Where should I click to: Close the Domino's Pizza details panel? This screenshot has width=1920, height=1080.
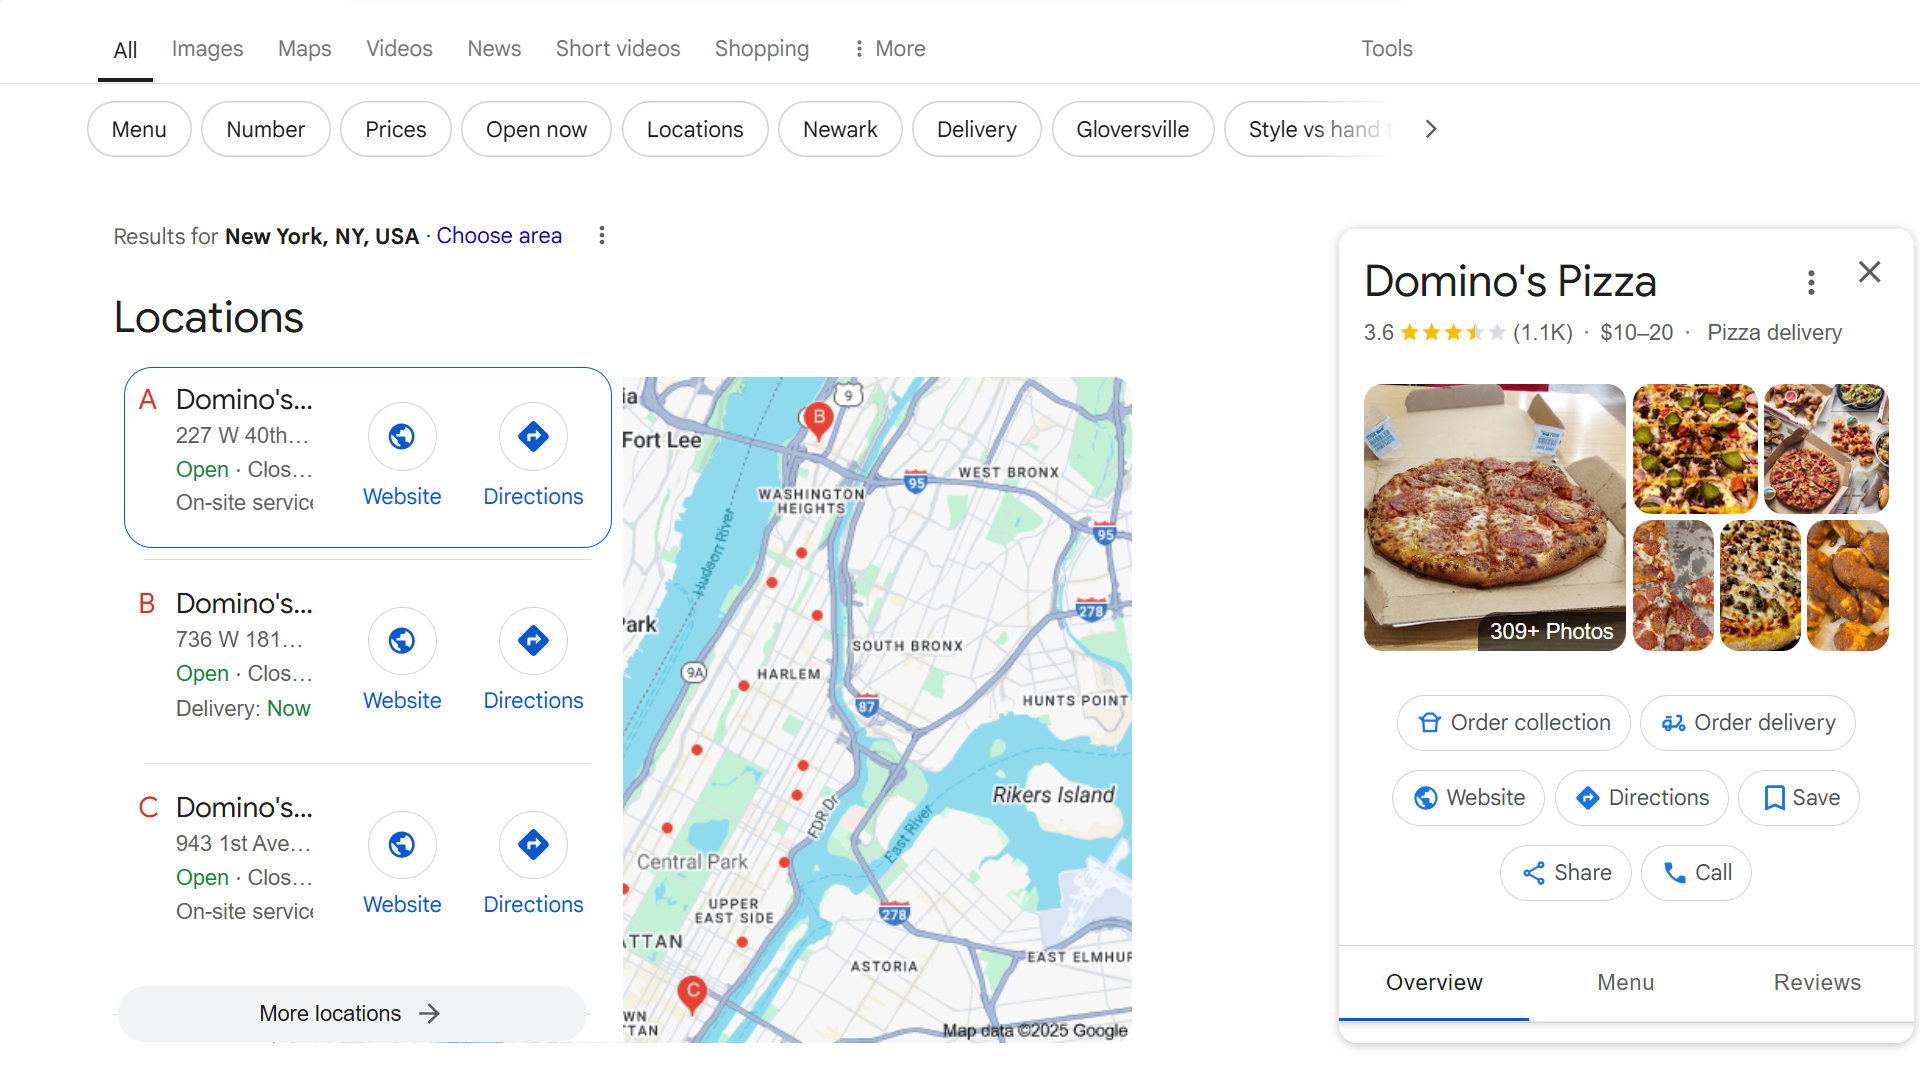point(1869,272)
